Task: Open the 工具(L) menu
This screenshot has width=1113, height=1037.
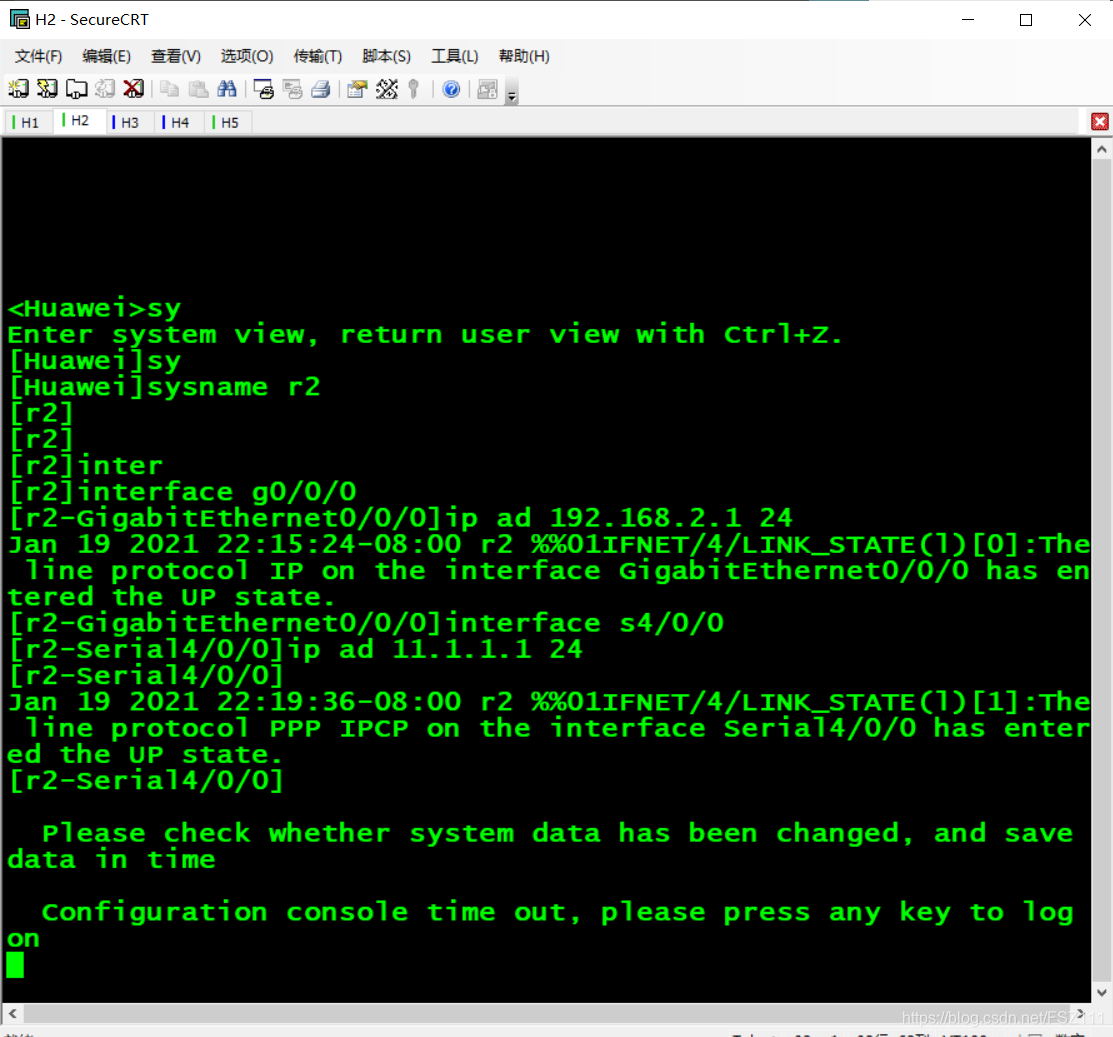Action: click(x=455, y=56)
